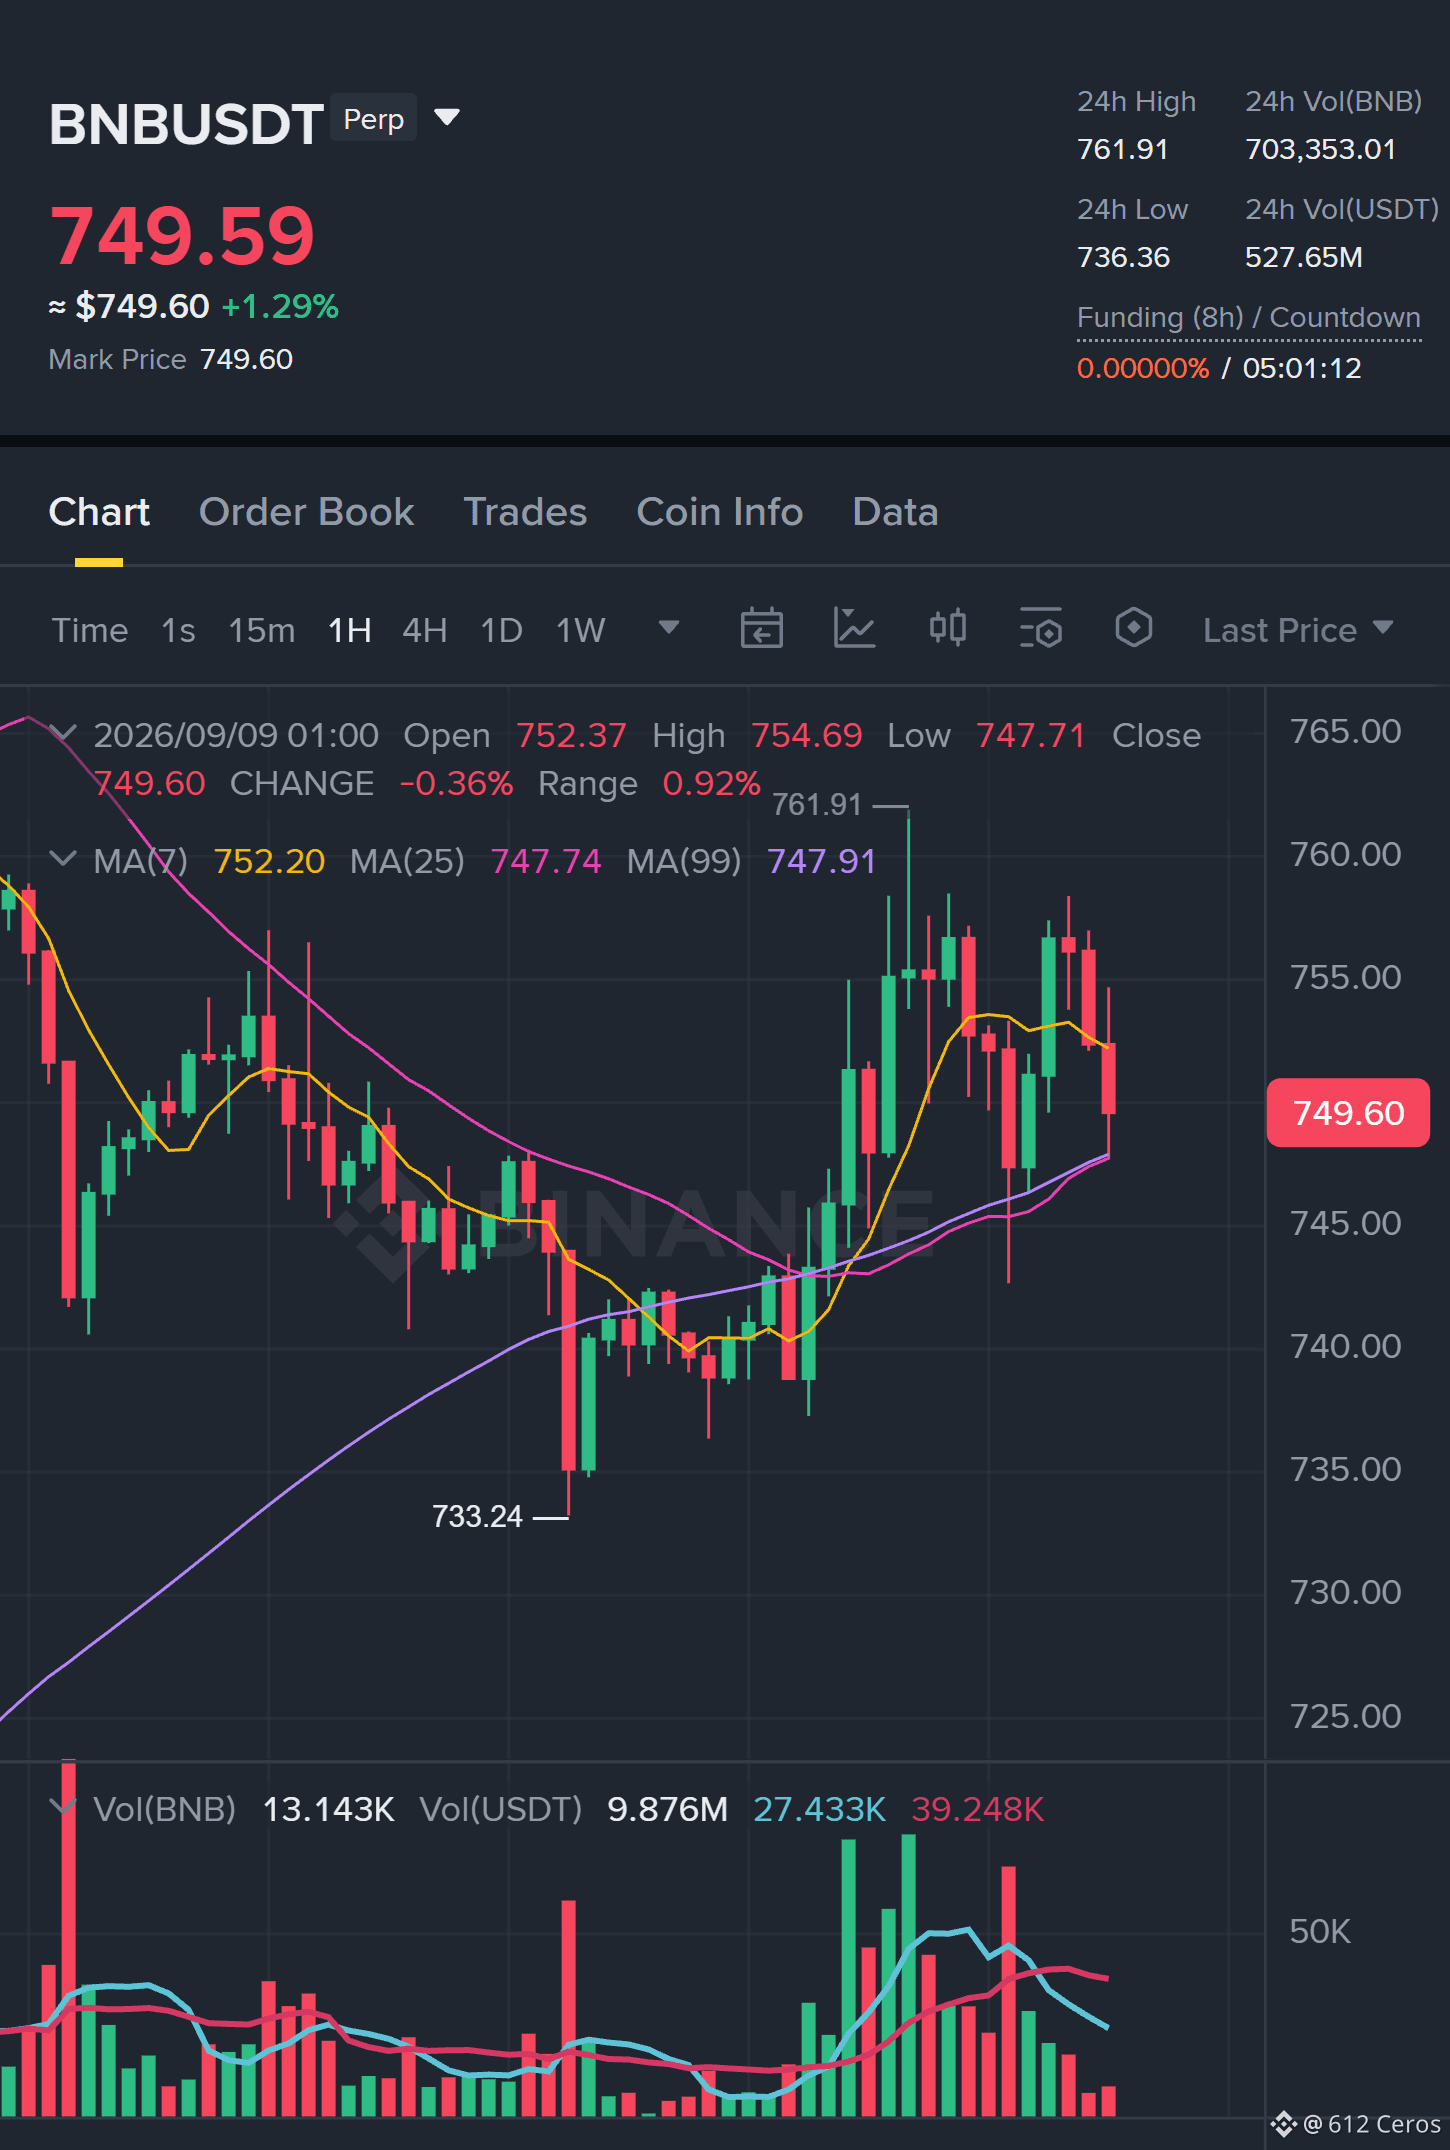Select the 4H interval
This screenshot has width=1450, height=2150.
click(424, 630)
